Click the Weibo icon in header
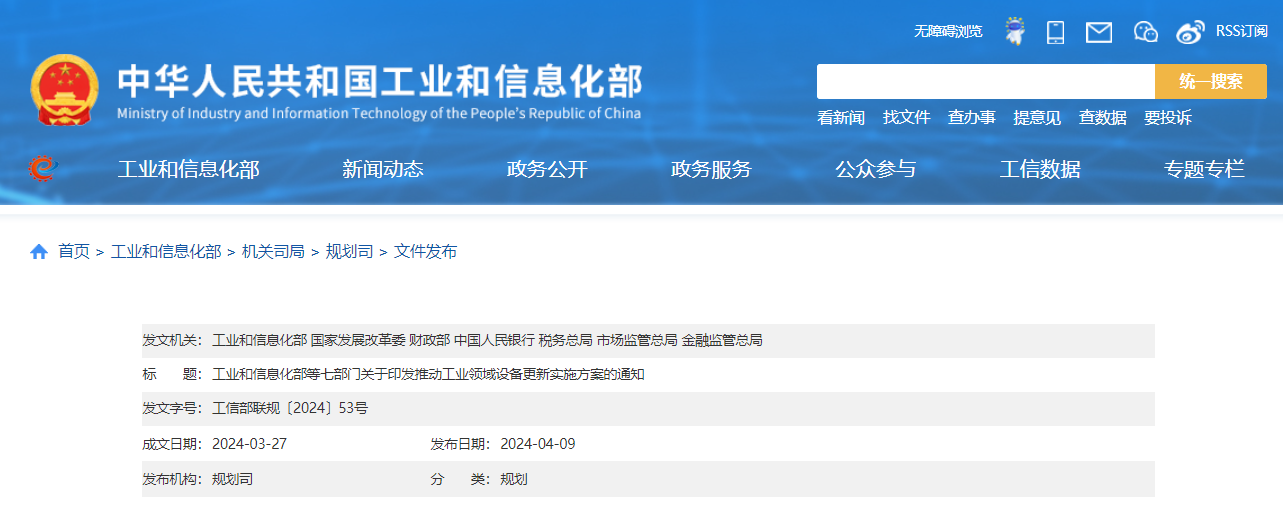This screenshot has width=1283, height=520. (1190, 32)
